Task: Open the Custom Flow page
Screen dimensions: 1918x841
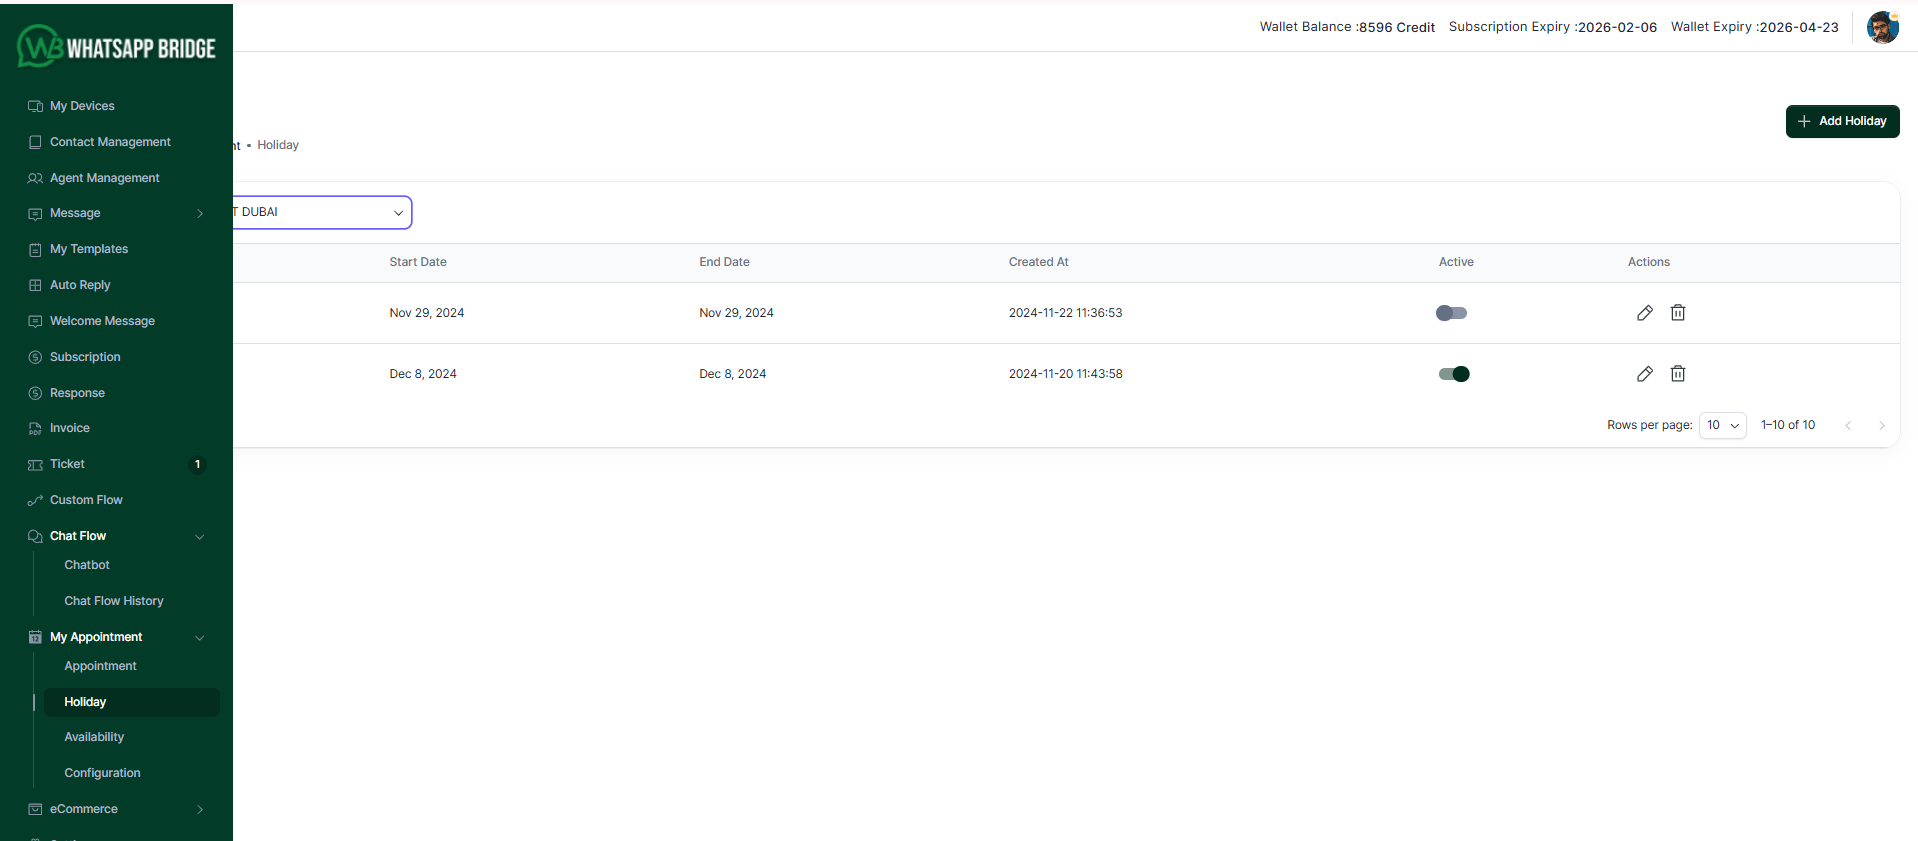Action: coord(86,500)
